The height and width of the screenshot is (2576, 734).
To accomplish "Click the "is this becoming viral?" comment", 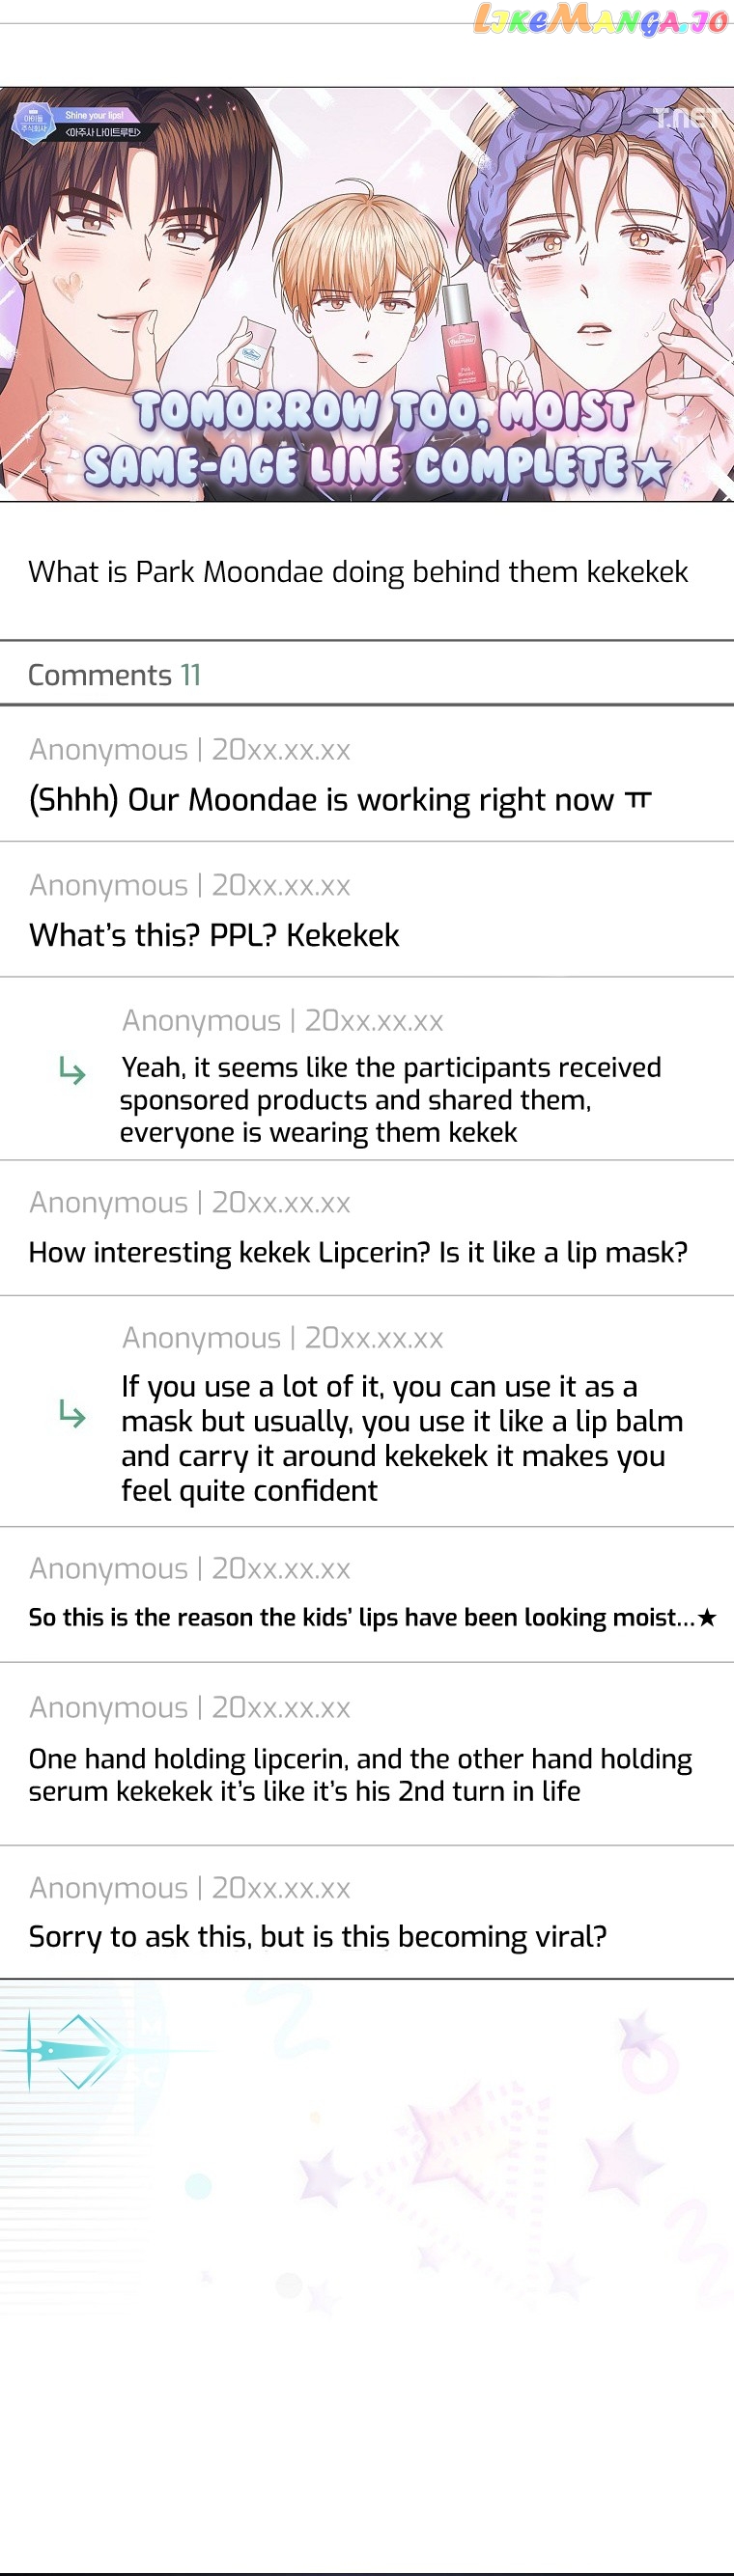I will (317, 1936).
